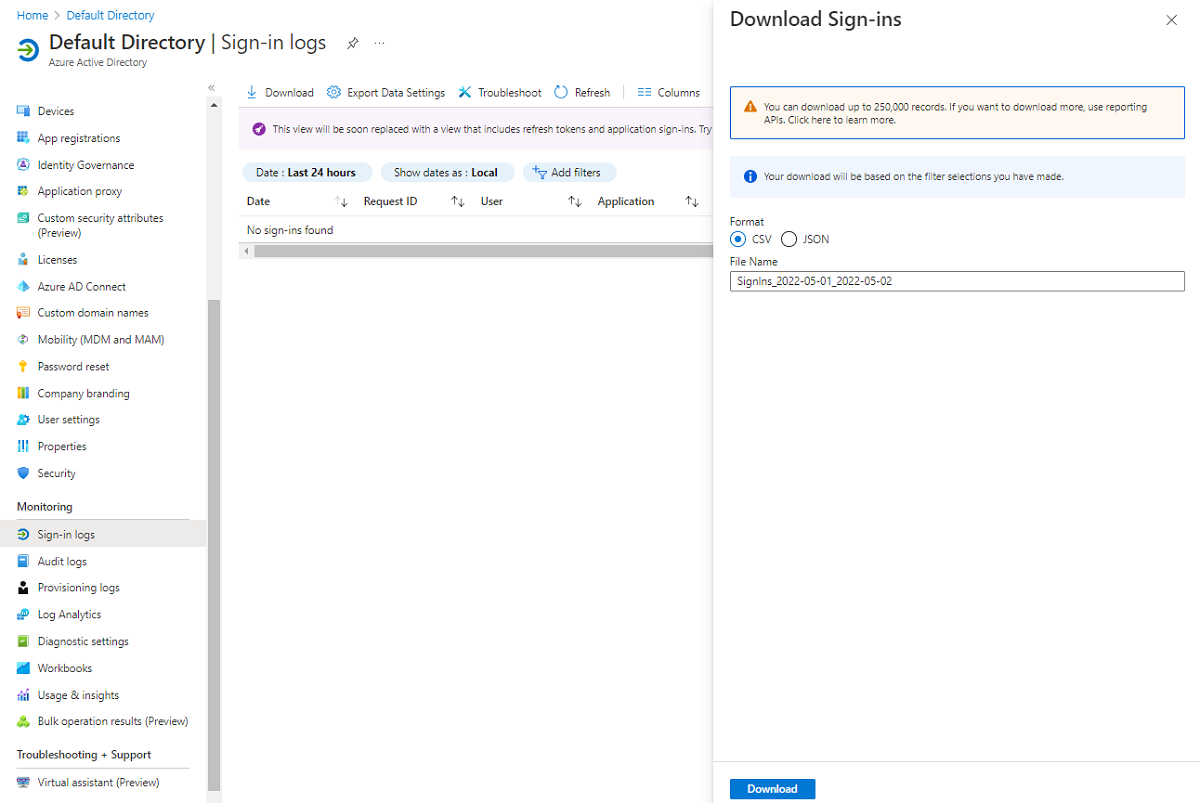Click the Application proxy icon
The height and width of the screenshot is (803, 1200).
[23, 191]
